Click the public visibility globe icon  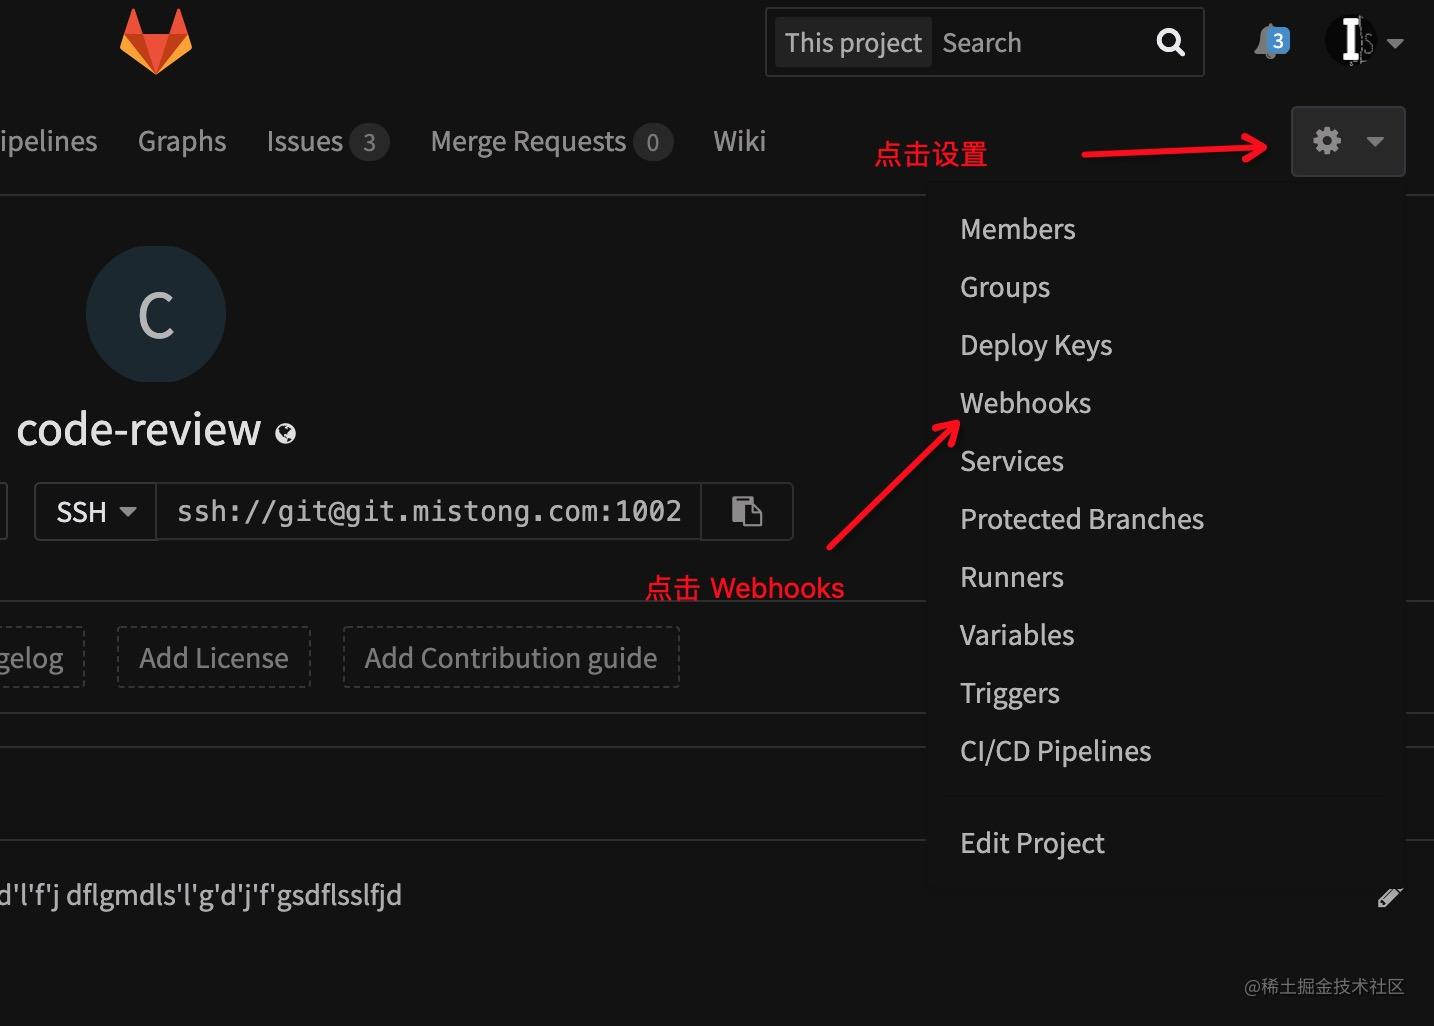(286, 433)
